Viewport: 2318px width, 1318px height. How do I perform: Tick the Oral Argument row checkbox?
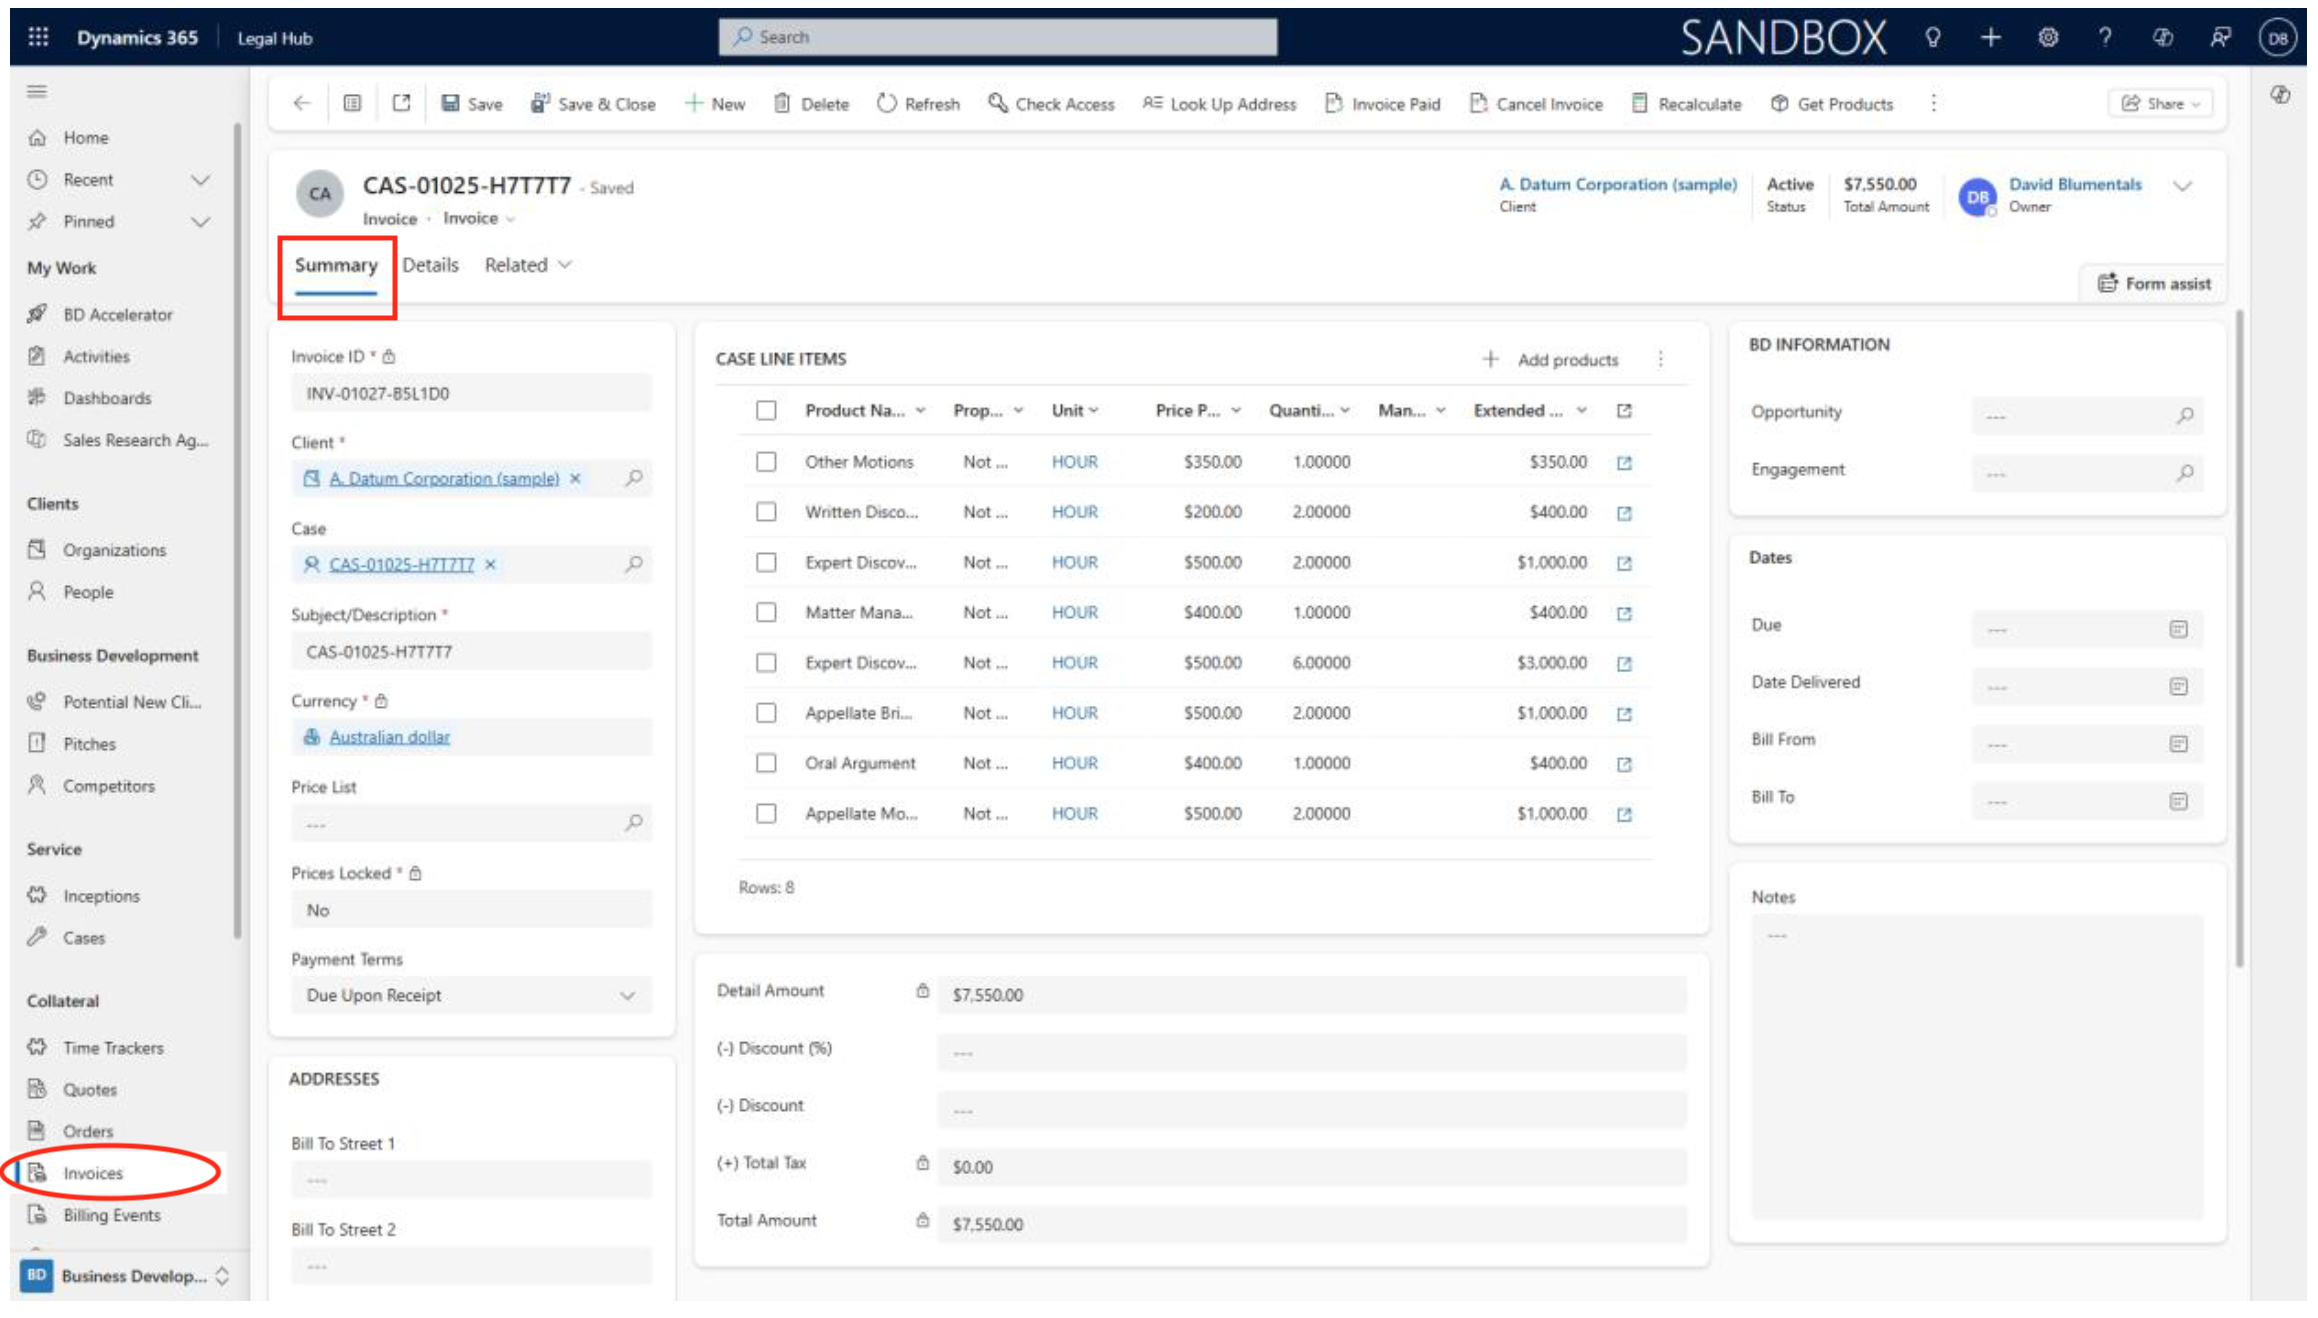(x=766, y=763)
